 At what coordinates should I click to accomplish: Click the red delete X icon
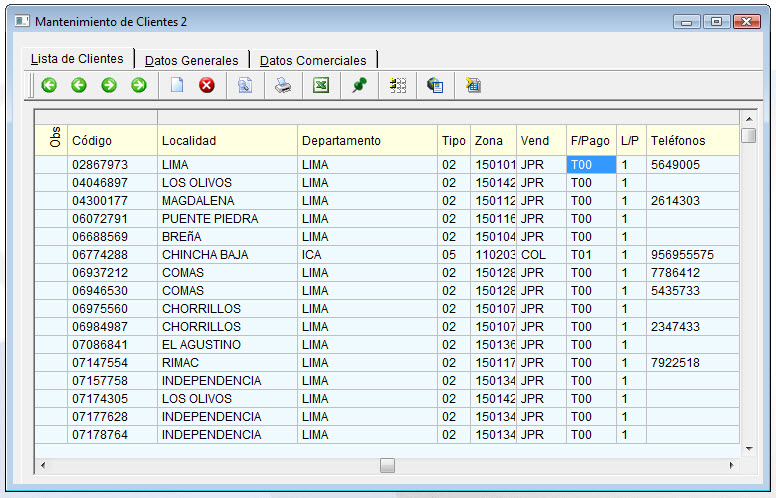point(207,86)
